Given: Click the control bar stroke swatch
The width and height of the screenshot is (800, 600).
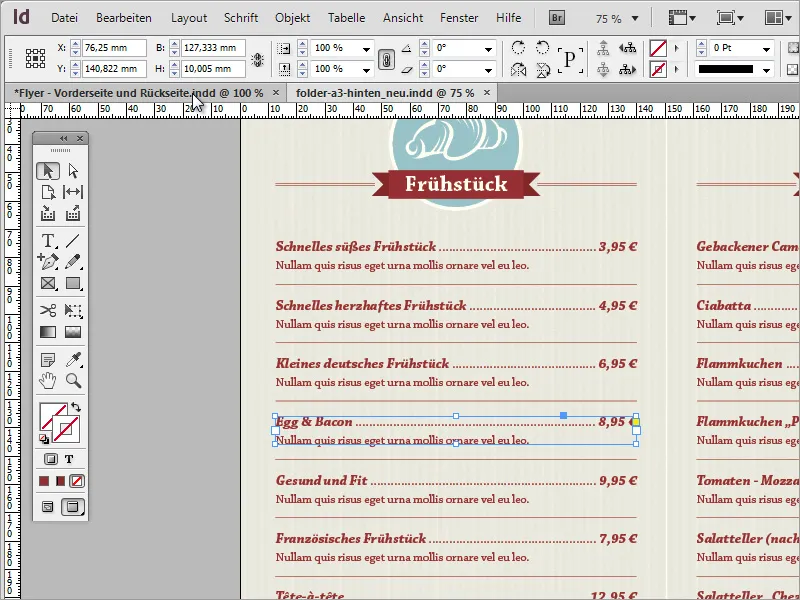Looking at the screenshot, I should click(658, 69).
